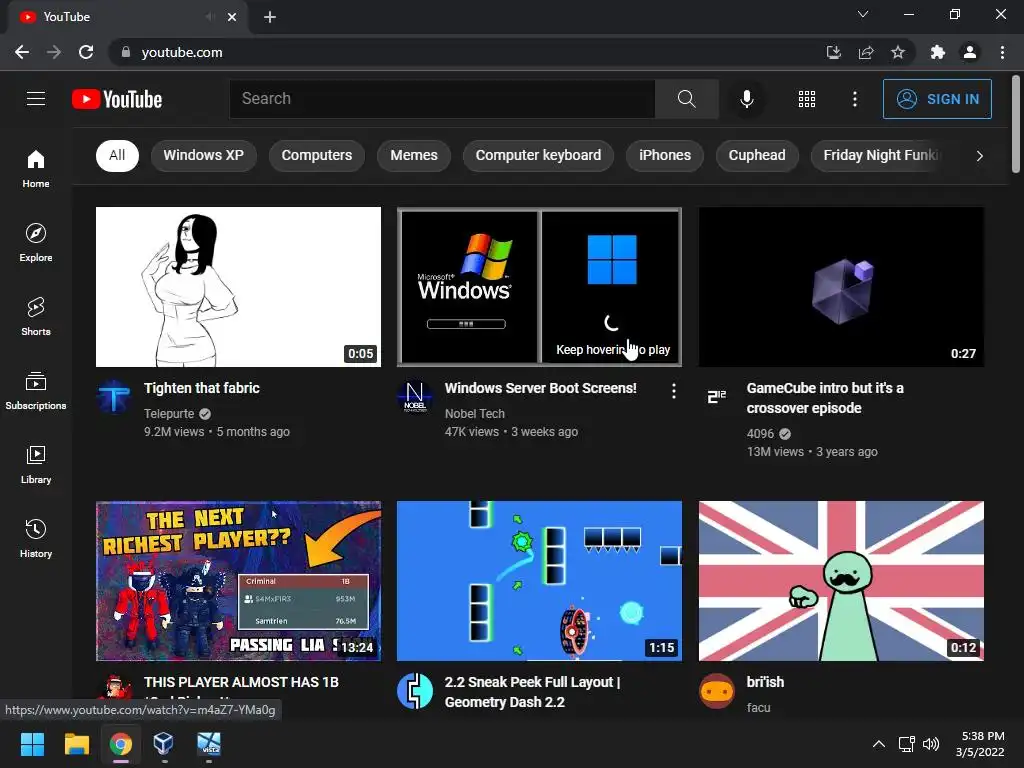Open the Geometry Dash video channel avatar

(x=415, y=690)
